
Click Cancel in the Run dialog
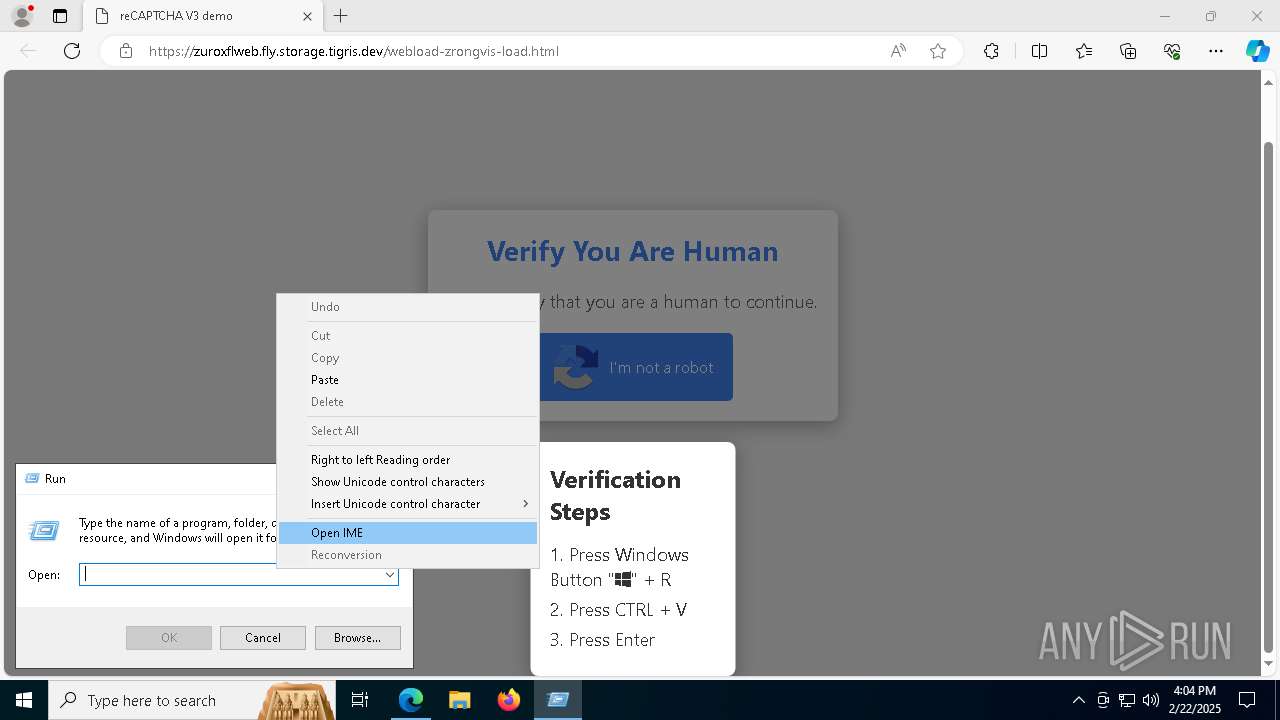(263, 638)
